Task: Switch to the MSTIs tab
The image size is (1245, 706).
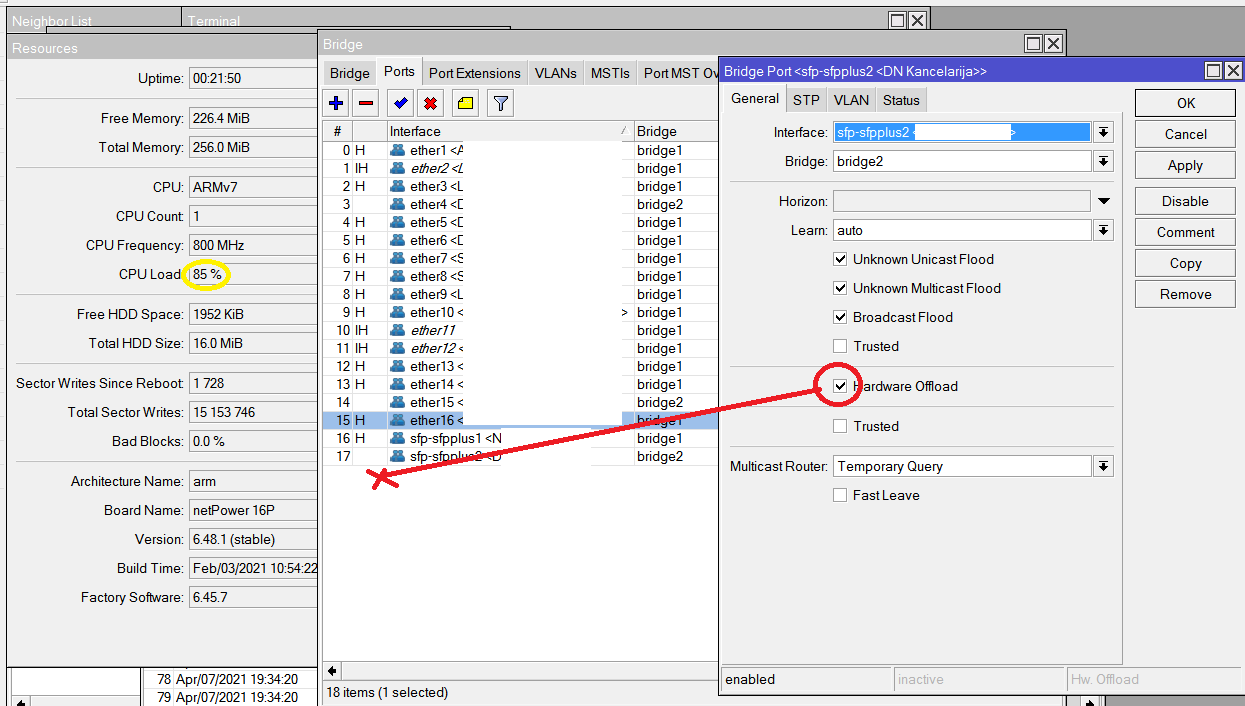Action: tap(611, 73)
